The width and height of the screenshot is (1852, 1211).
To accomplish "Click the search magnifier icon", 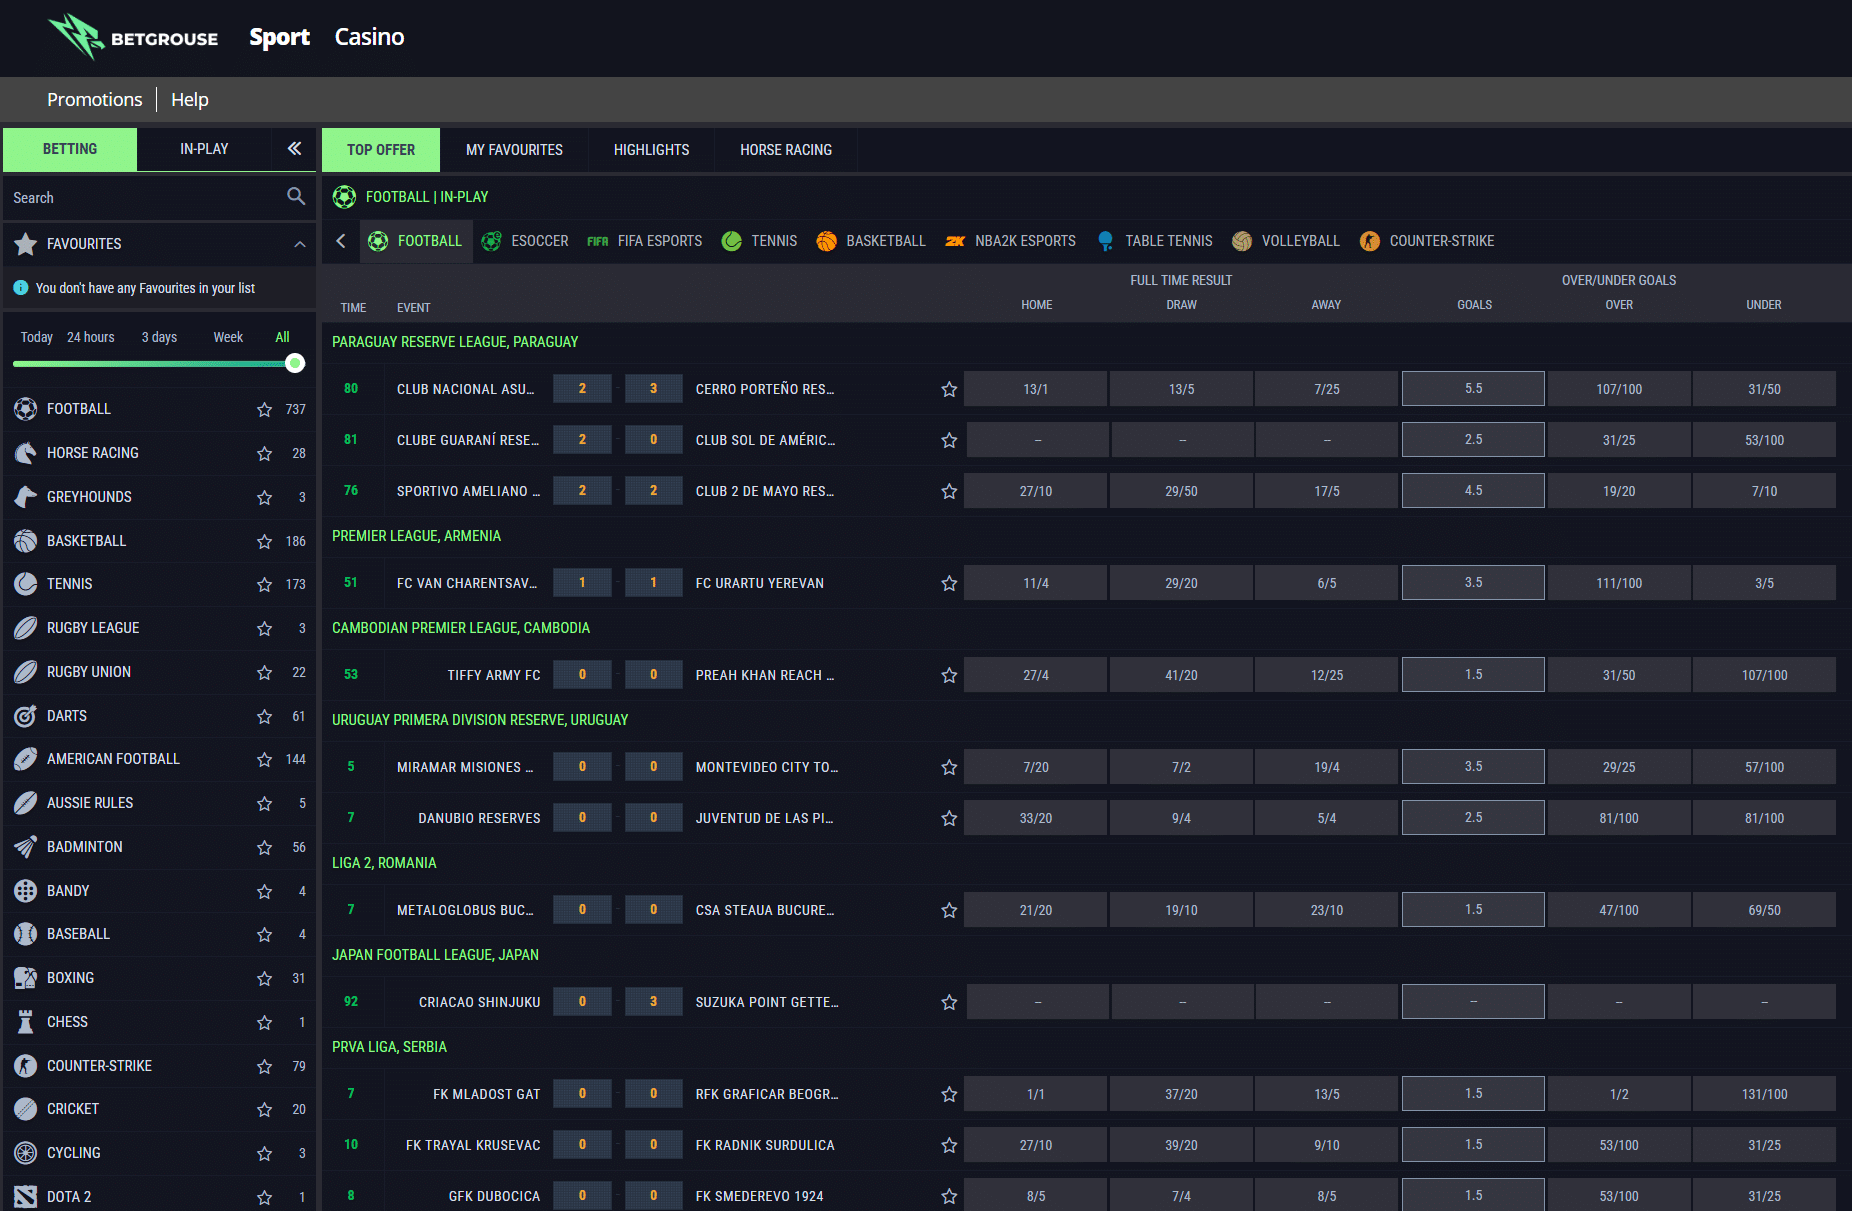I will 296,197.
